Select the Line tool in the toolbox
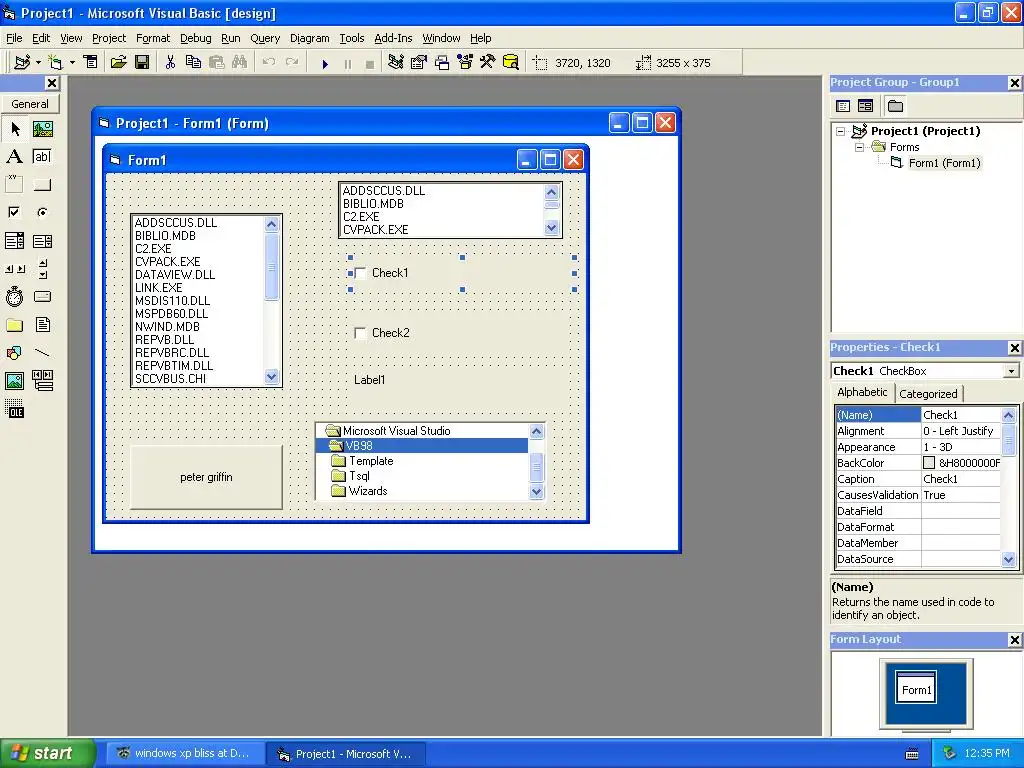Viewport: 1024px width, 768px height. tap(42, 353)
